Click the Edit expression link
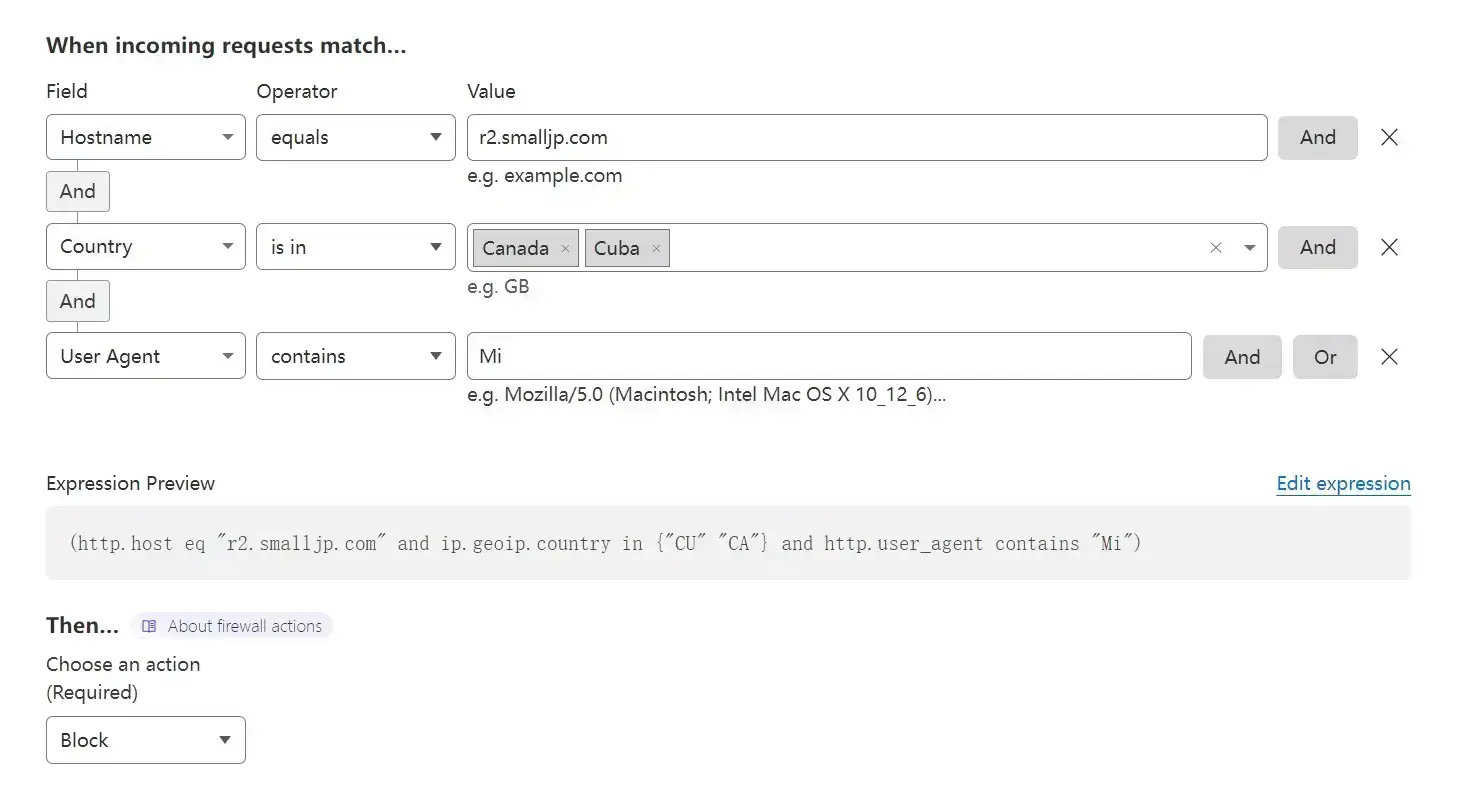Image resolution: width=1467 pixels, height=805 pixels. [1343, 484]
